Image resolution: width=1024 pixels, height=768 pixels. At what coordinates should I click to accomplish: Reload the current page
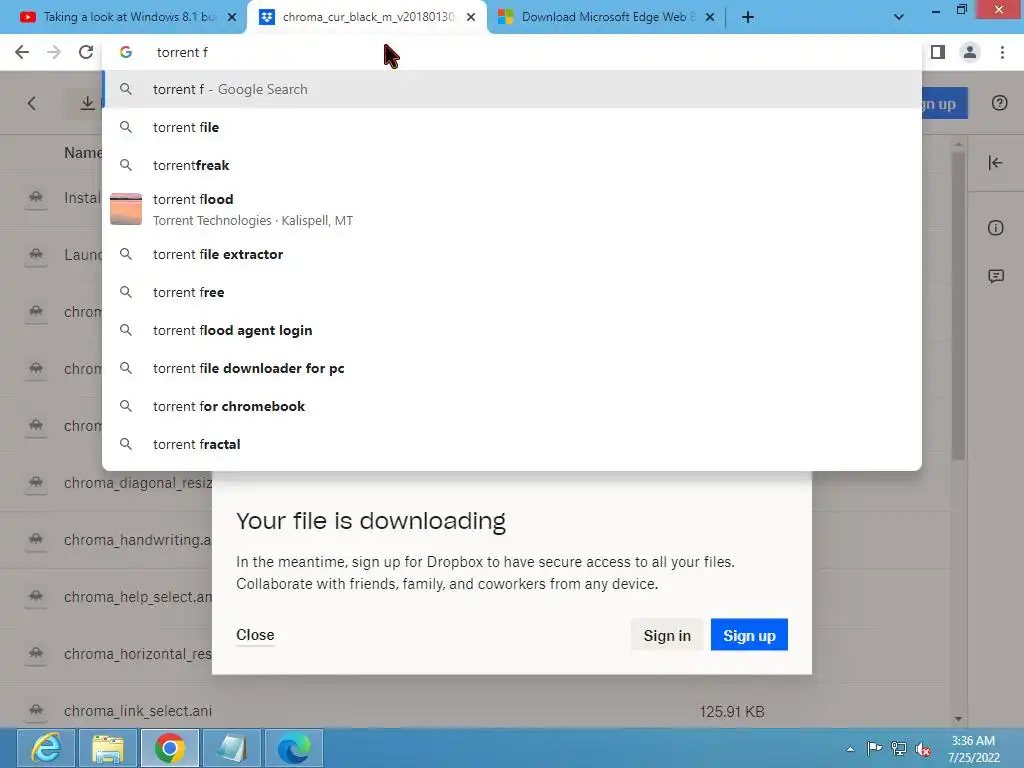click(x=86, y=52)
